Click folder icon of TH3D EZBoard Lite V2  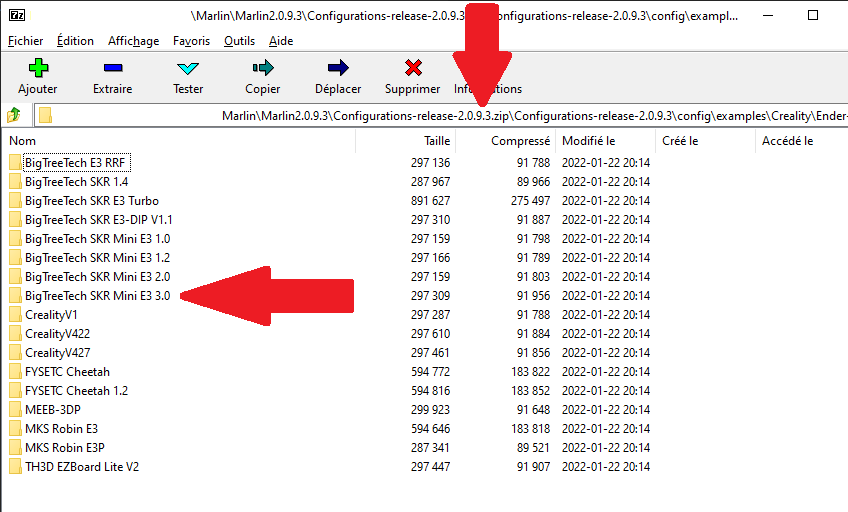click(x=16, y=467)
